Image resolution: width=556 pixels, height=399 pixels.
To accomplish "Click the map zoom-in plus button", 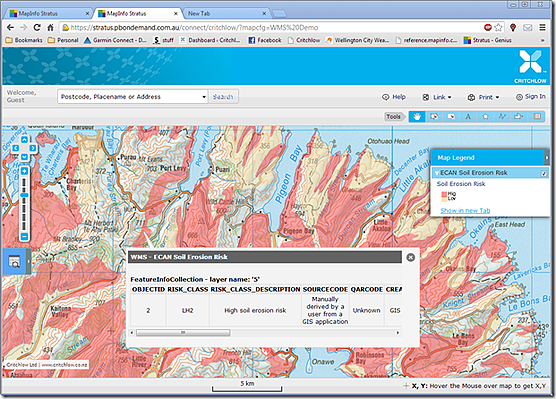I will [x=24, y=171].
